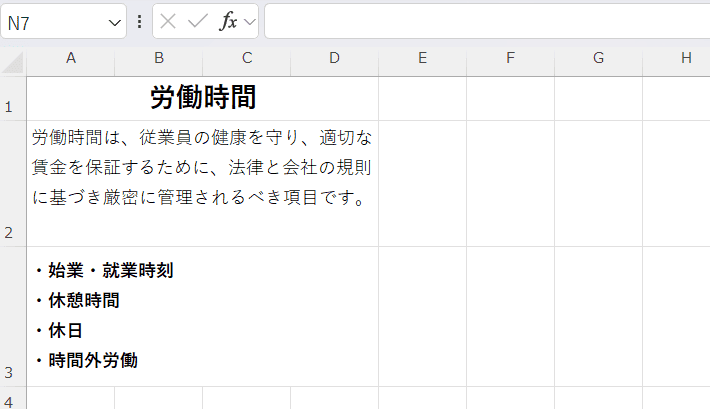Screen dimensions: 710x409
Task: Select the description cell starting with 労働時間は
Action: coord(203,183)
